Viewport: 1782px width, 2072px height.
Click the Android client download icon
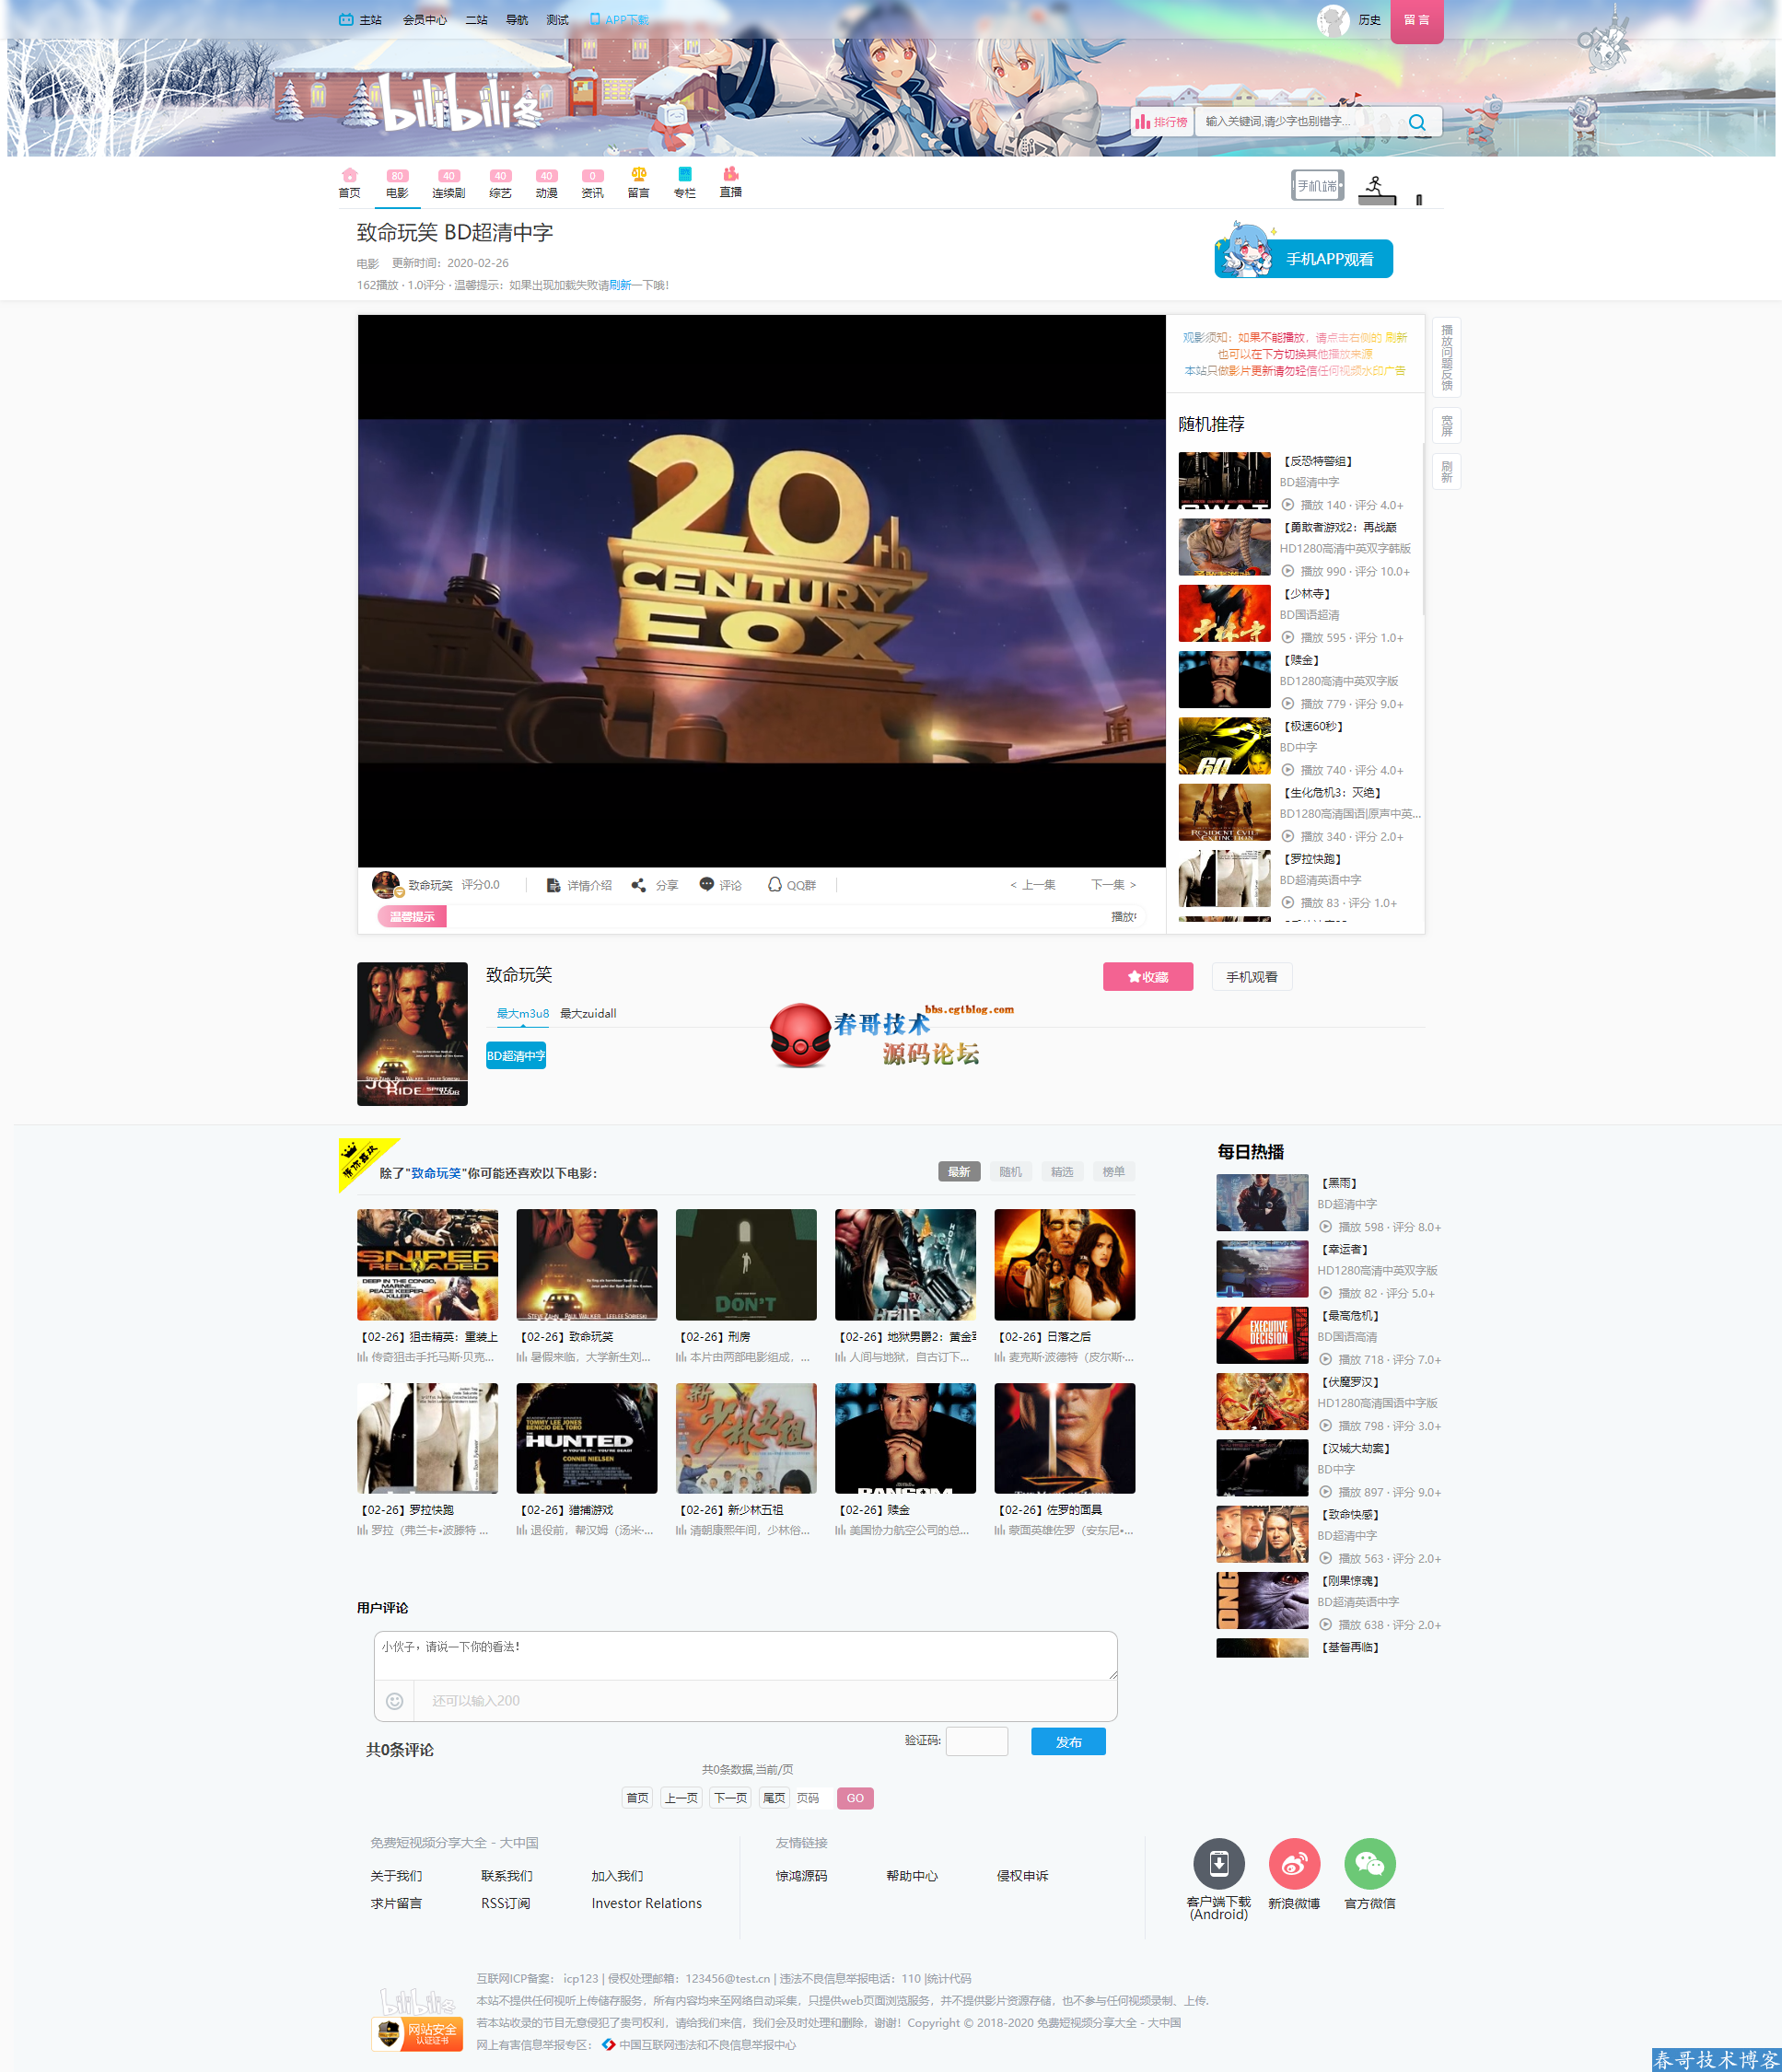point(1218,1864)
